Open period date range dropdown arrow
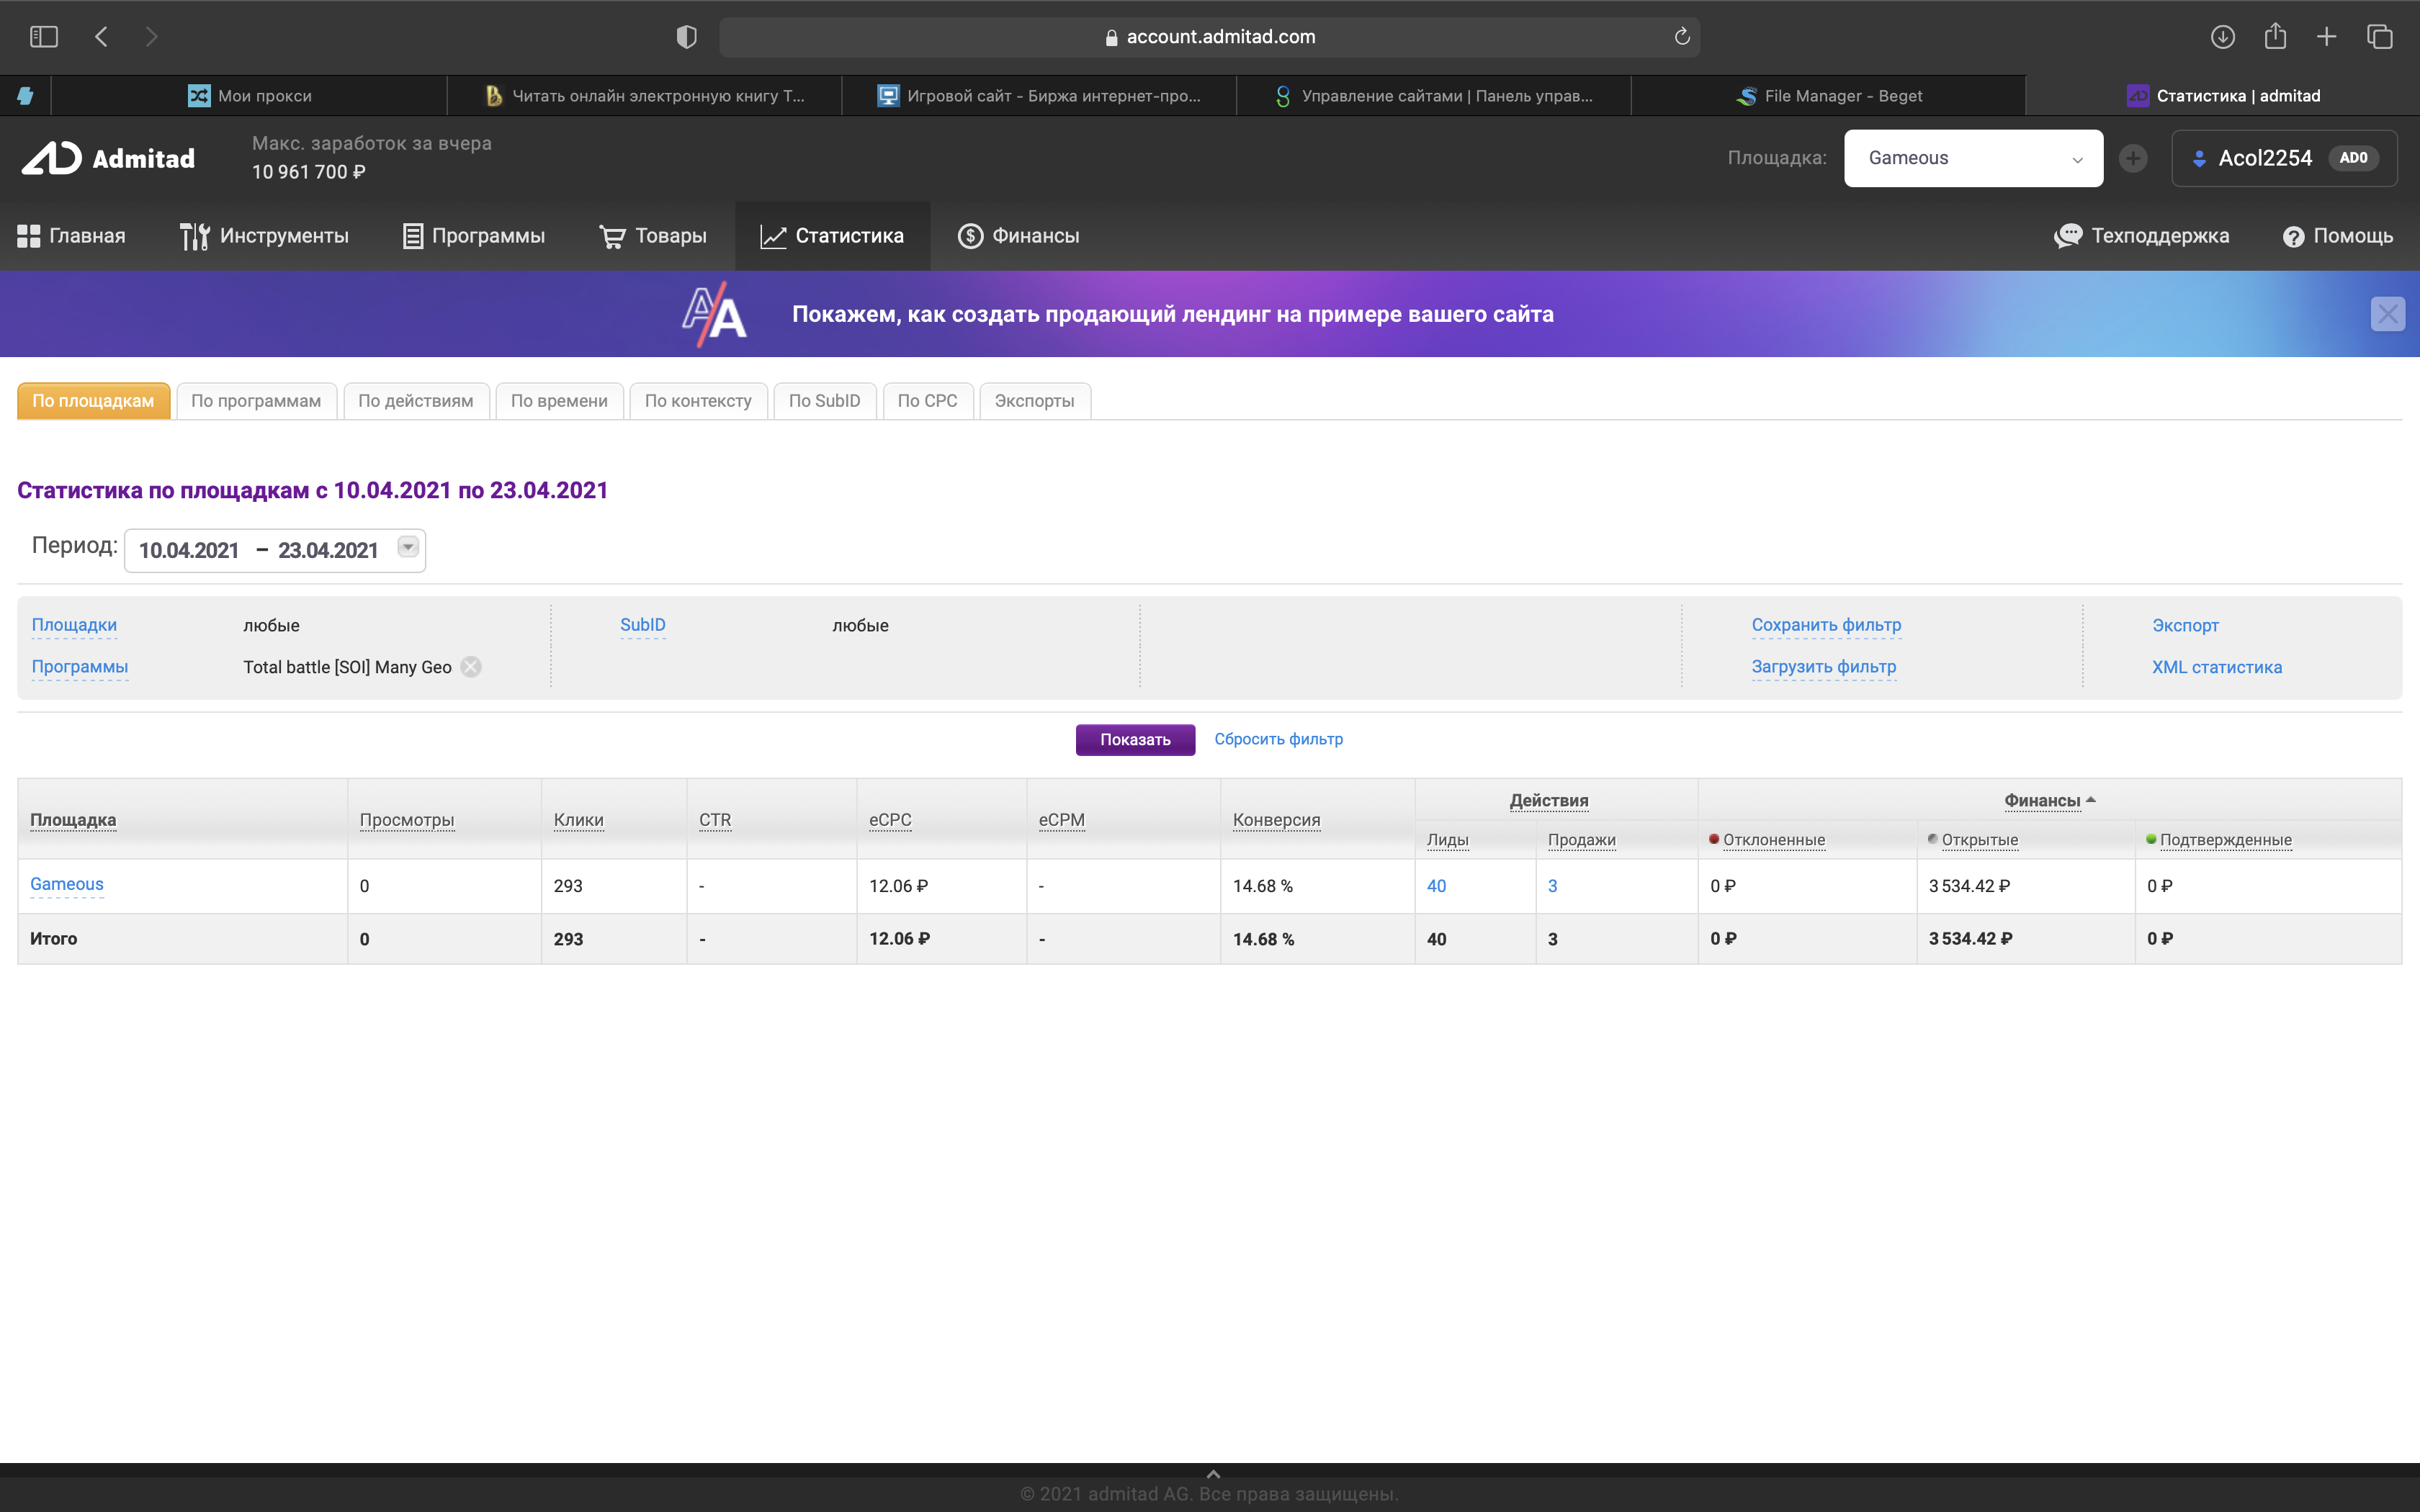The width and height of the screenshot is (2420, 1512). pos(408,547)
